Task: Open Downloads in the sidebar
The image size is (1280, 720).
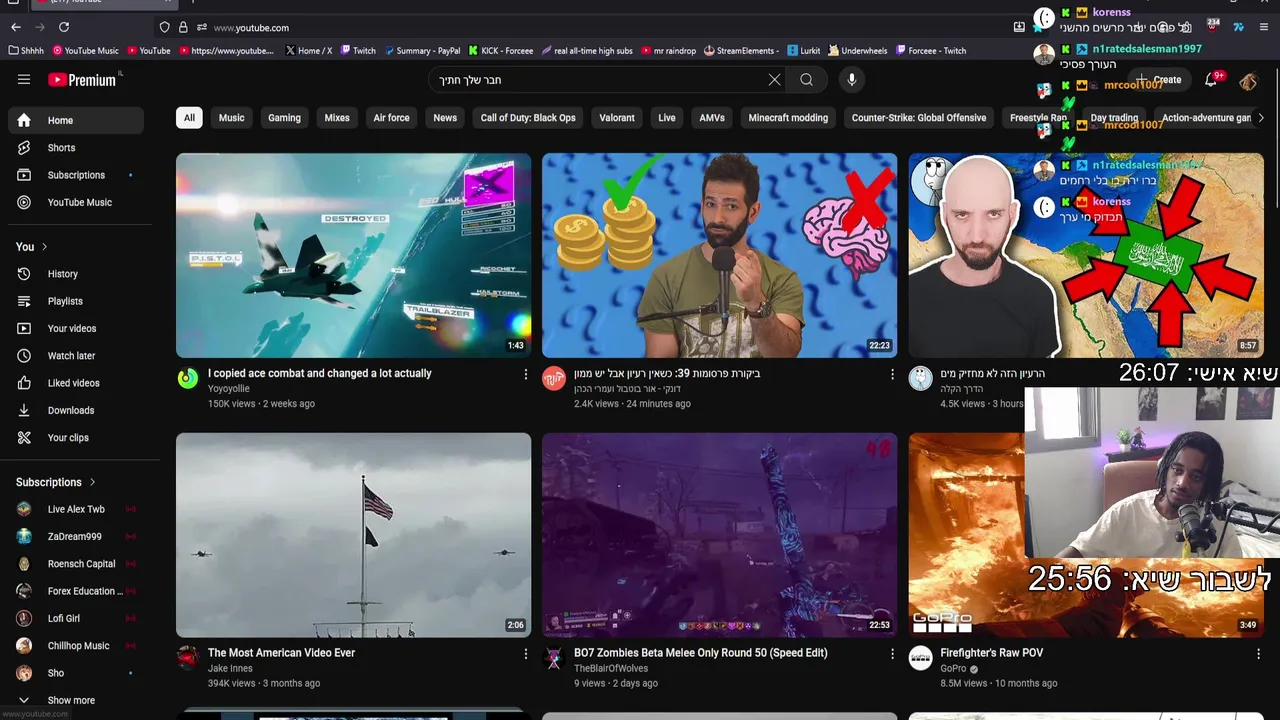Action: click(x=76, y=410)
